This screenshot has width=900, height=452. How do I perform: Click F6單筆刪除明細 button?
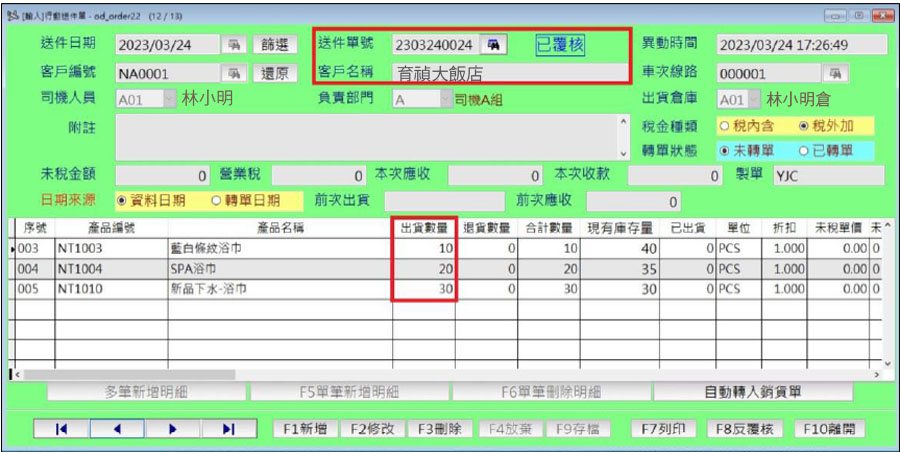[551, 392]
